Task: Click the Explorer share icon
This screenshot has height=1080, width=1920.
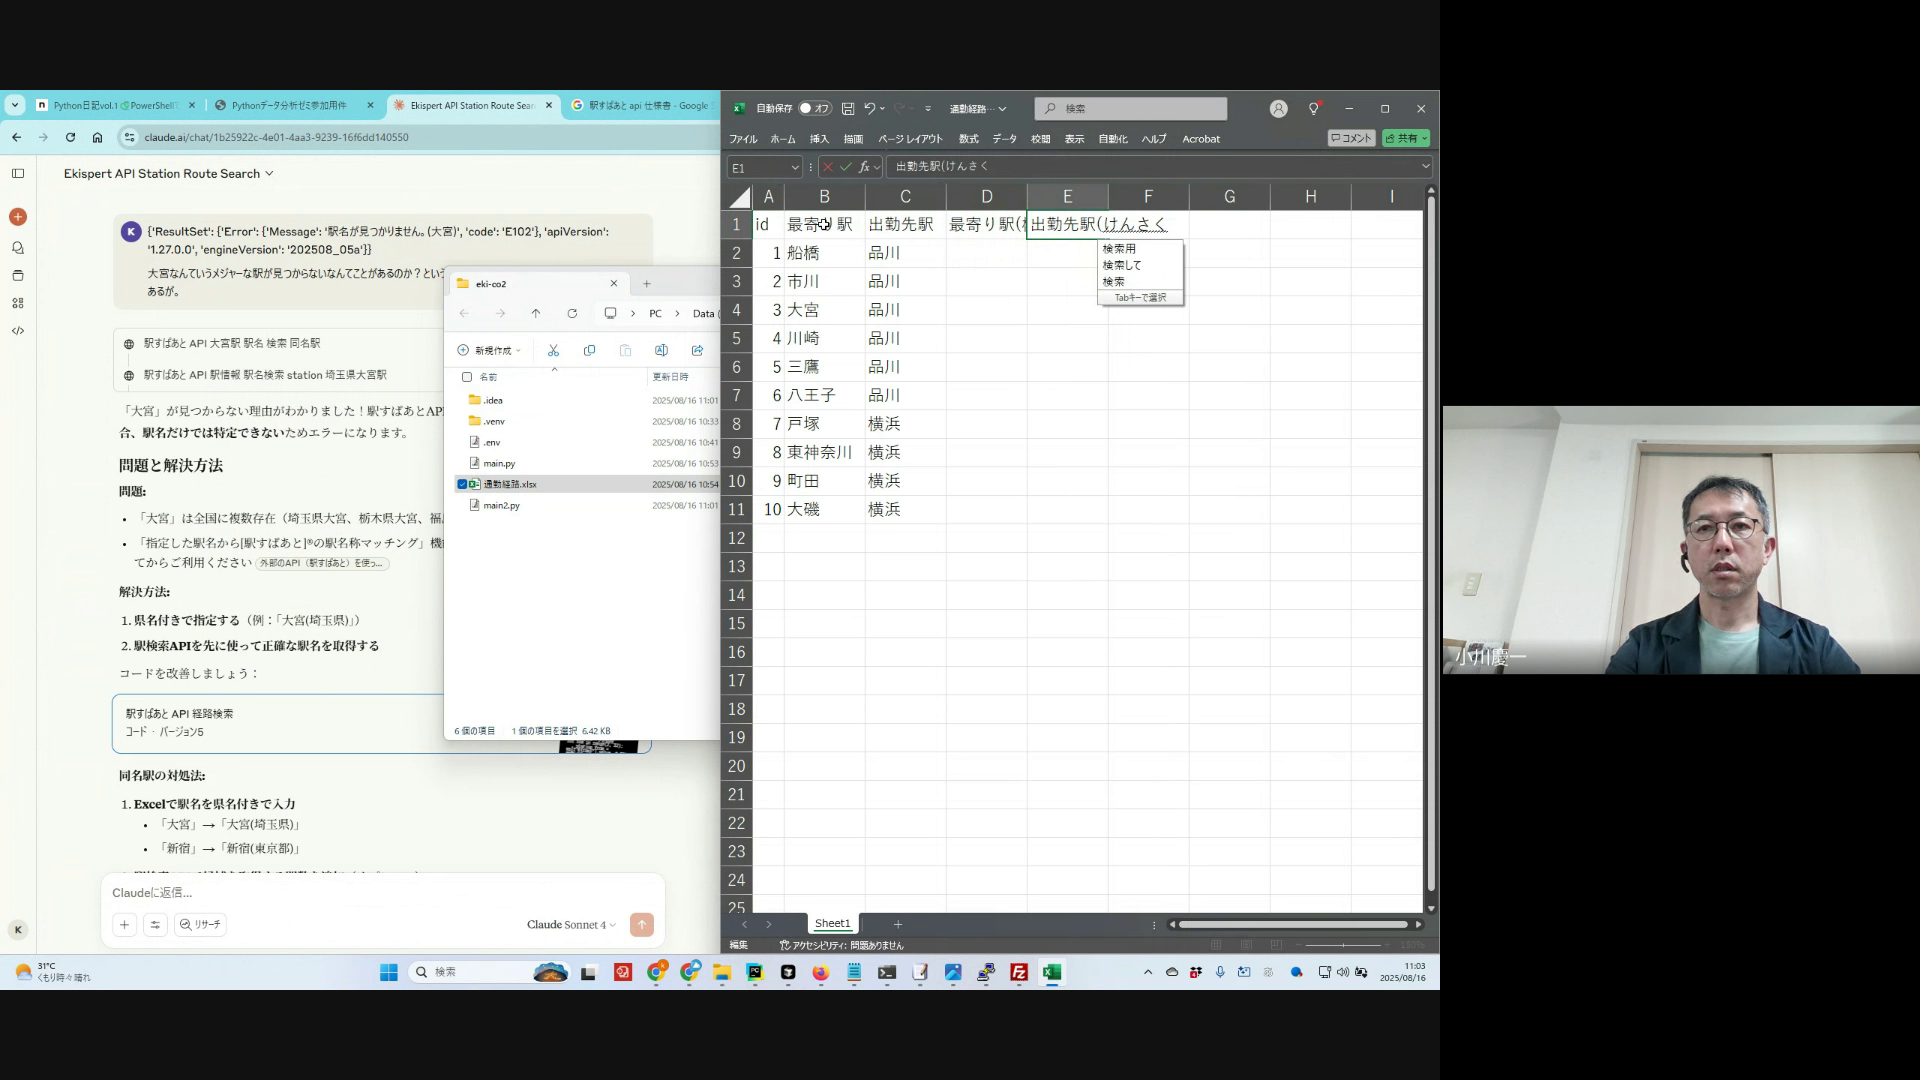Action: [x=697, y=350]
